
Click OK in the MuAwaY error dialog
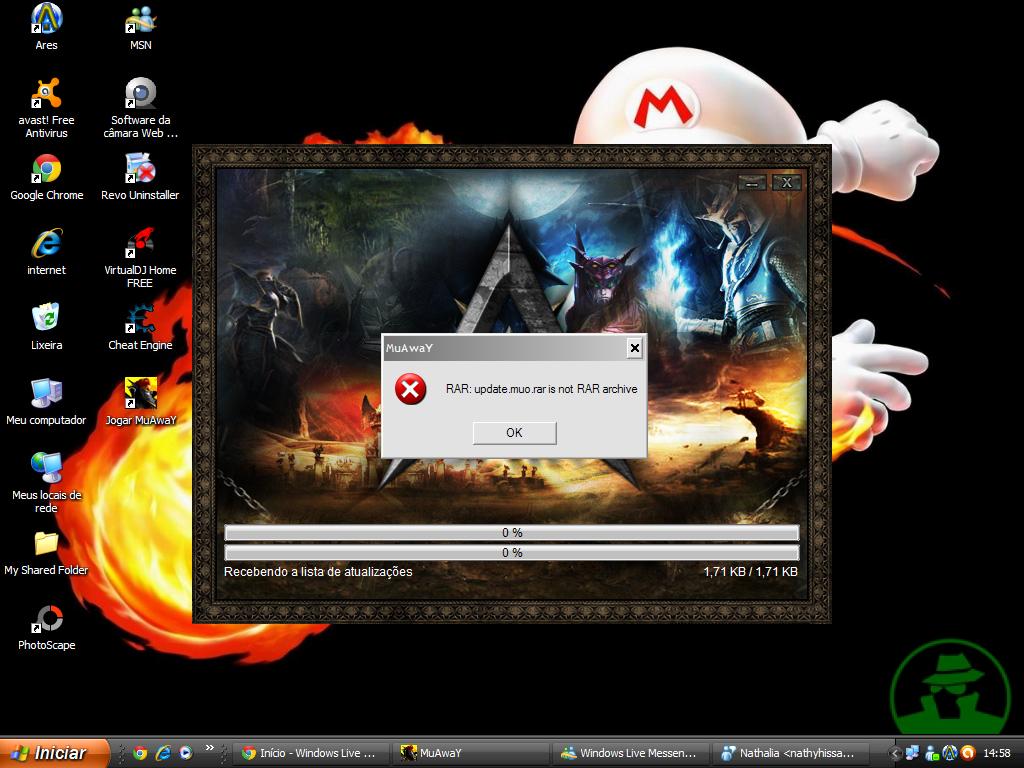tap(514, 433)
